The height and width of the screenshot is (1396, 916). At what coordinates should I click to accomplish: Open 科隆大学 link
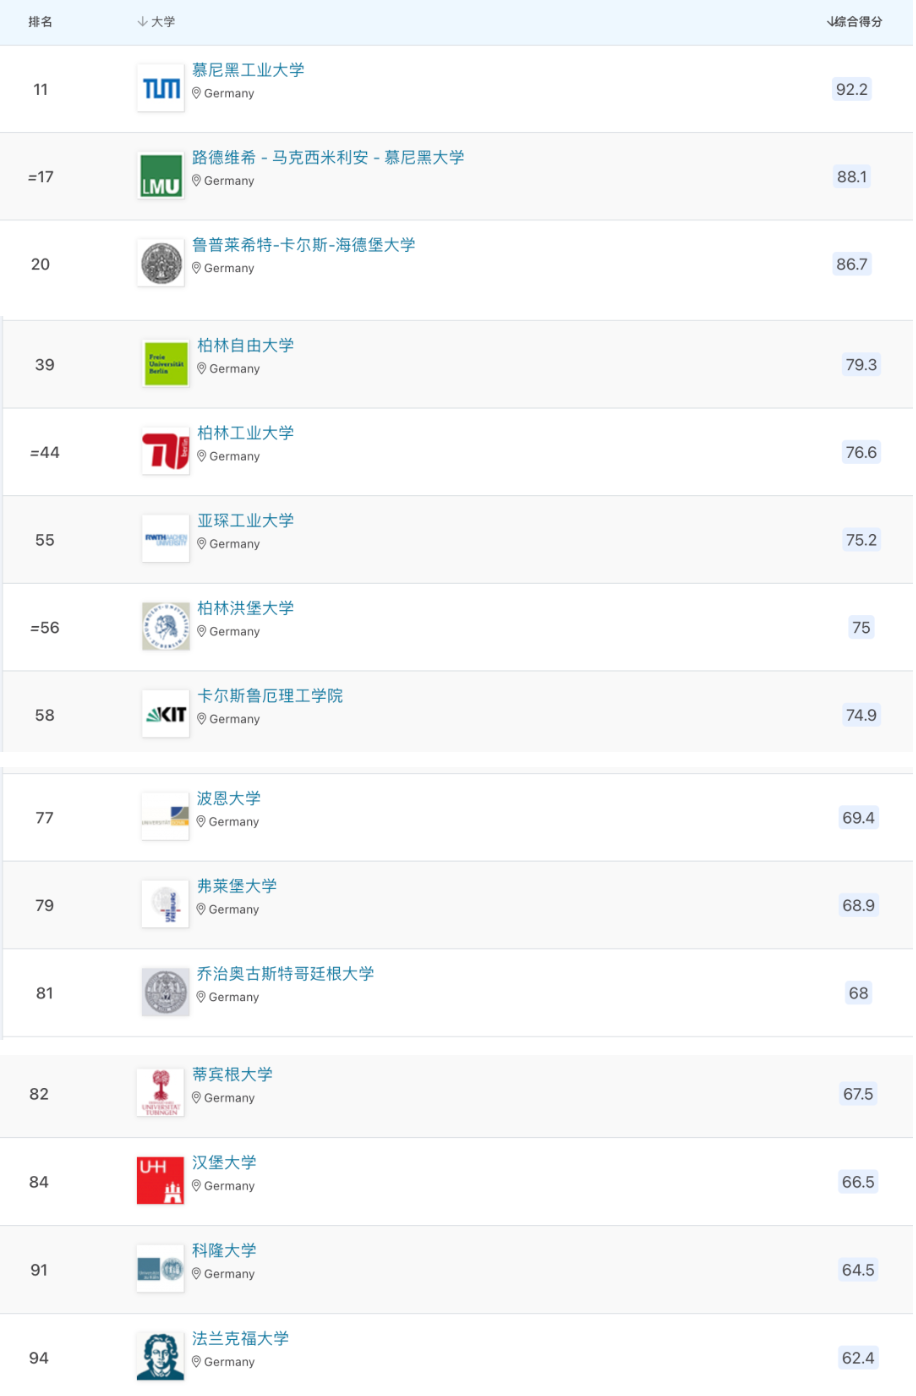[x=224, y=1250]
